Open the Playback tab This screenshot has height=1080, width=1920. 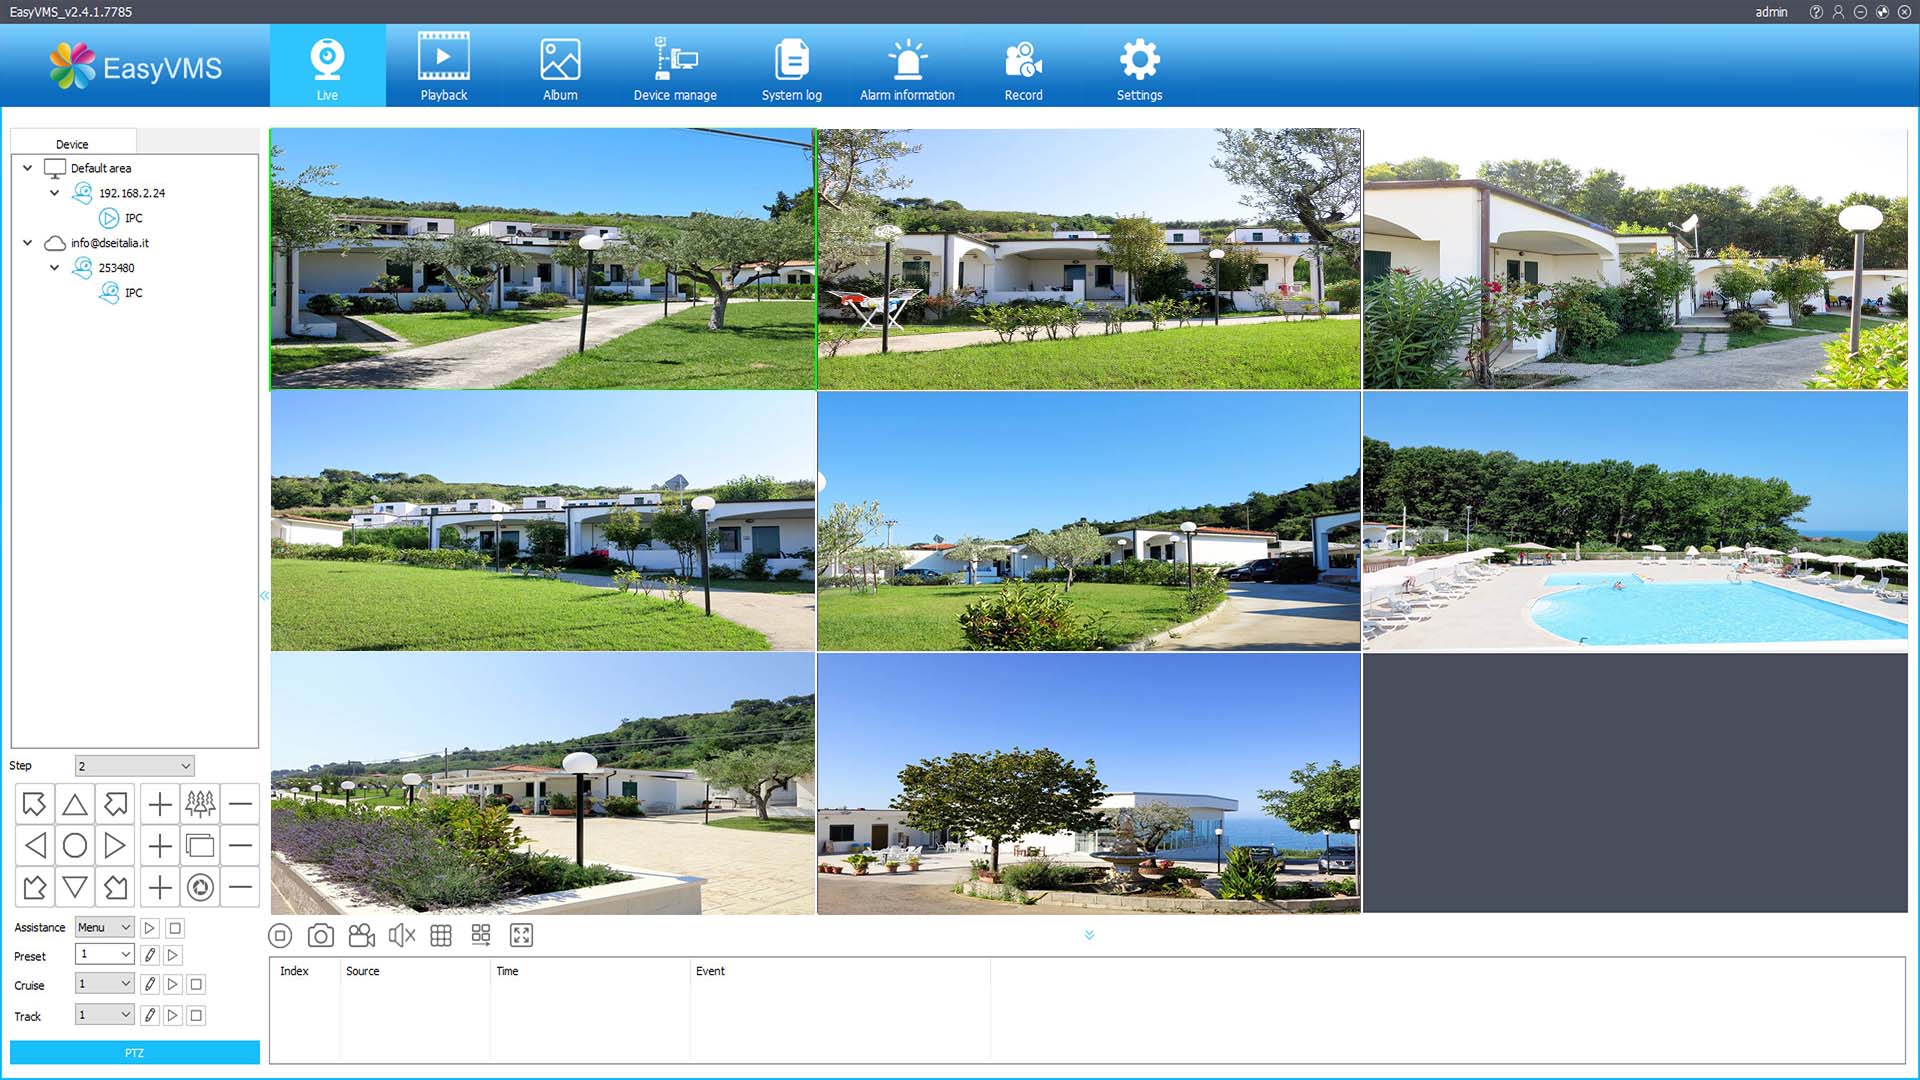[443, 67]
